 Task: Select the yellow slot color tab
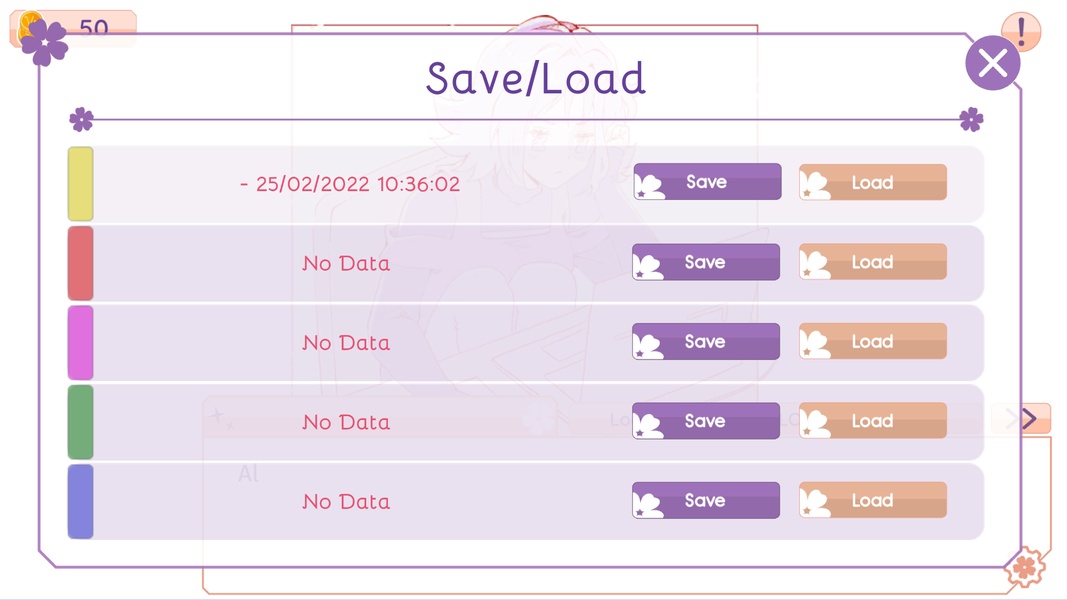pos(80,184)
